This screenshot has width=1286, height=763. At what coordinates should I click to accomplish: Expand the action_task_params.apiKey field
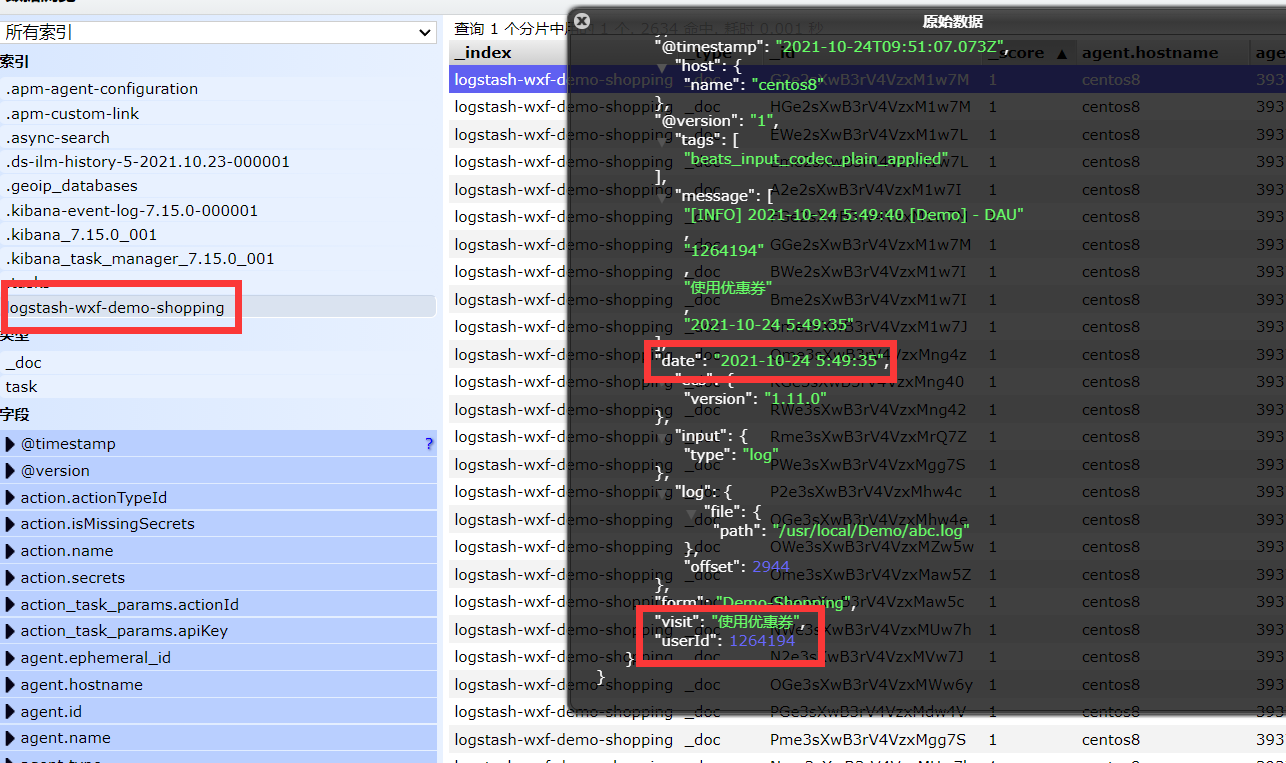click(x=11, y=631)
